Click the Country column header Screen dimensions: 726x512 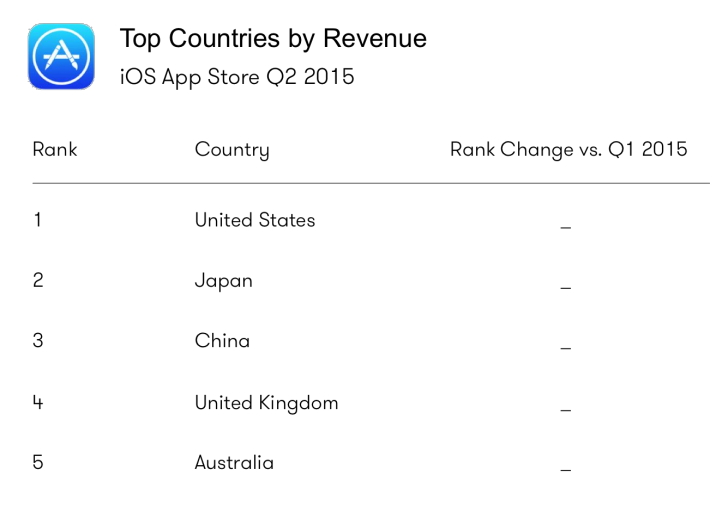[x=232, y=151]
